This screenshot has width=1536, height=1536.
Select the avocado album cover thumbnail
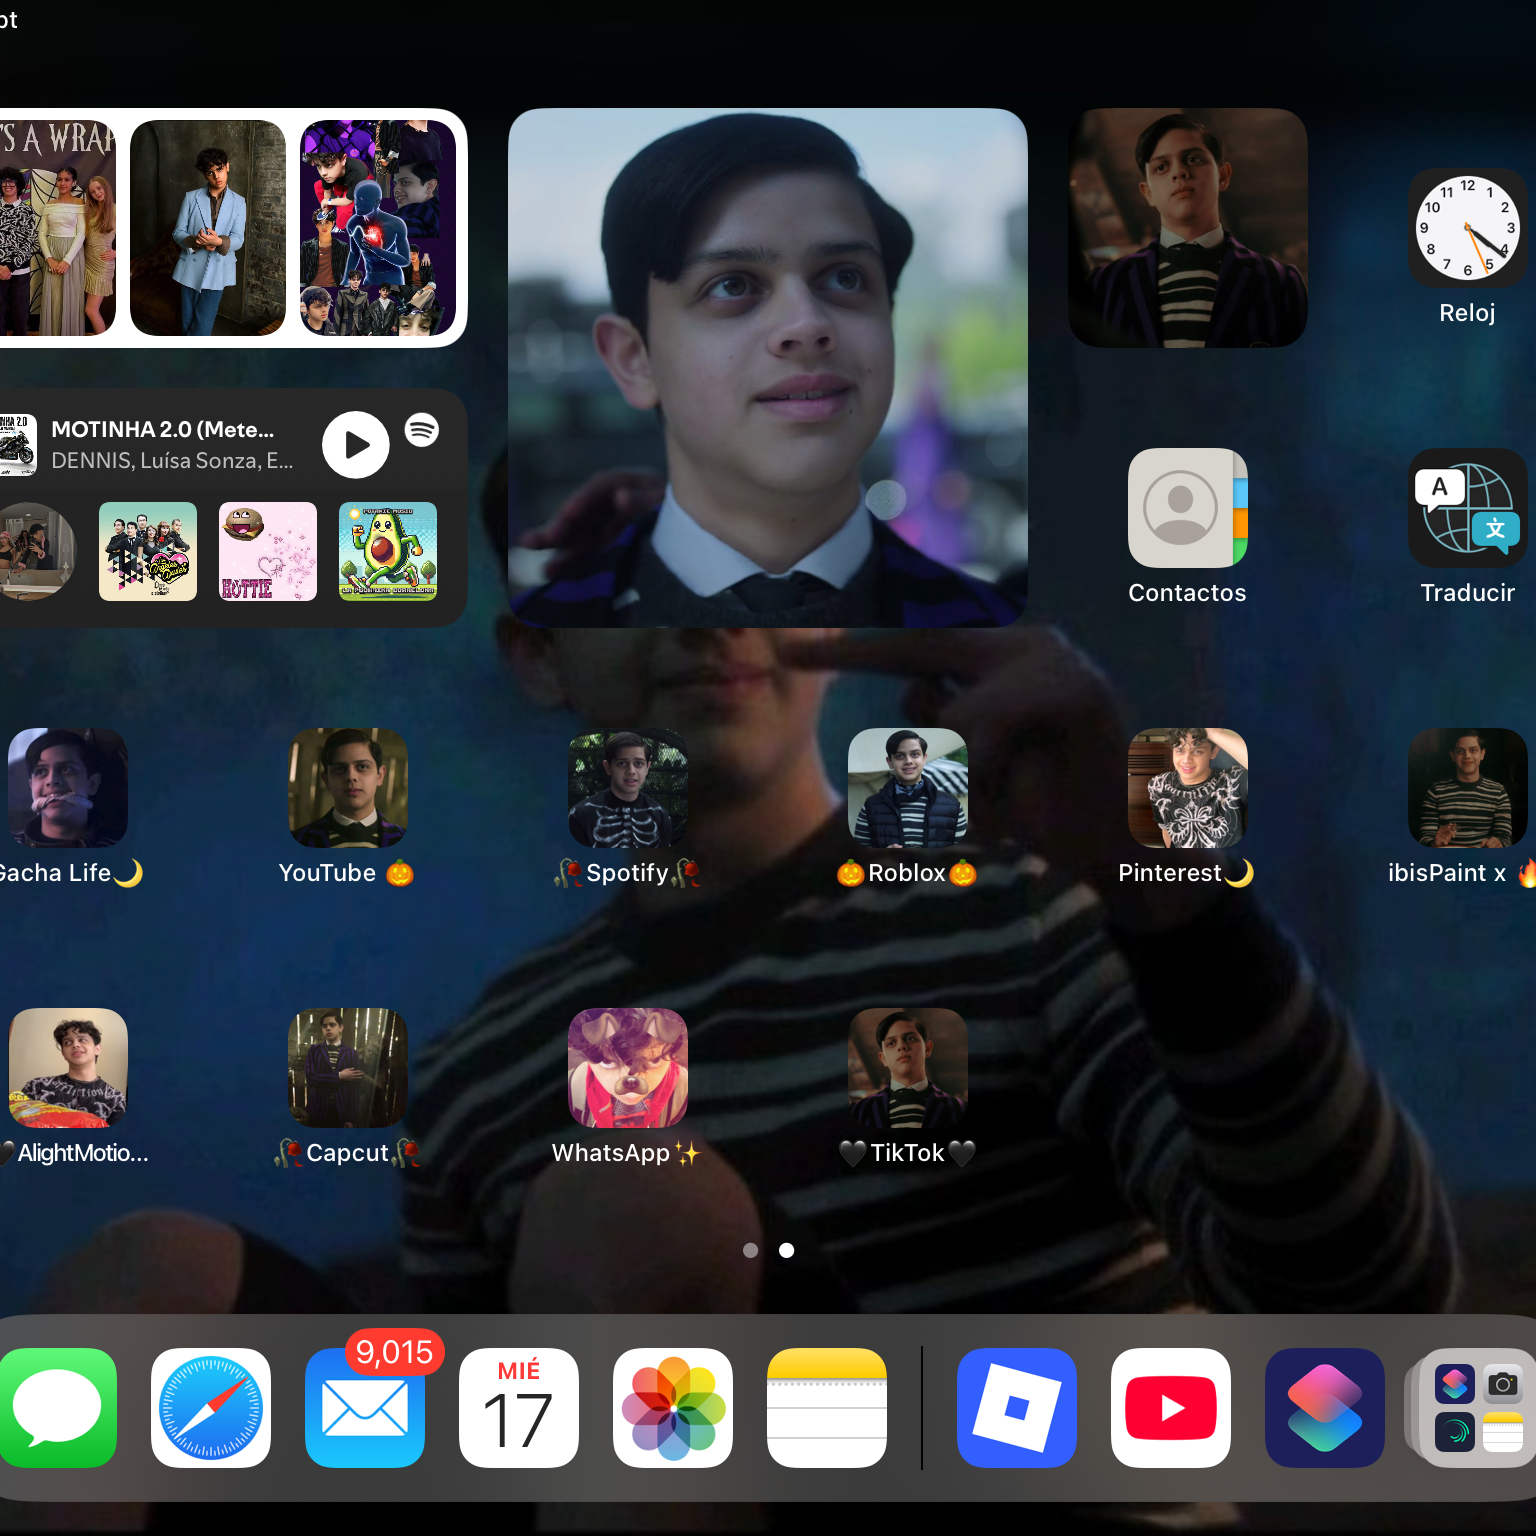[388, 551]
